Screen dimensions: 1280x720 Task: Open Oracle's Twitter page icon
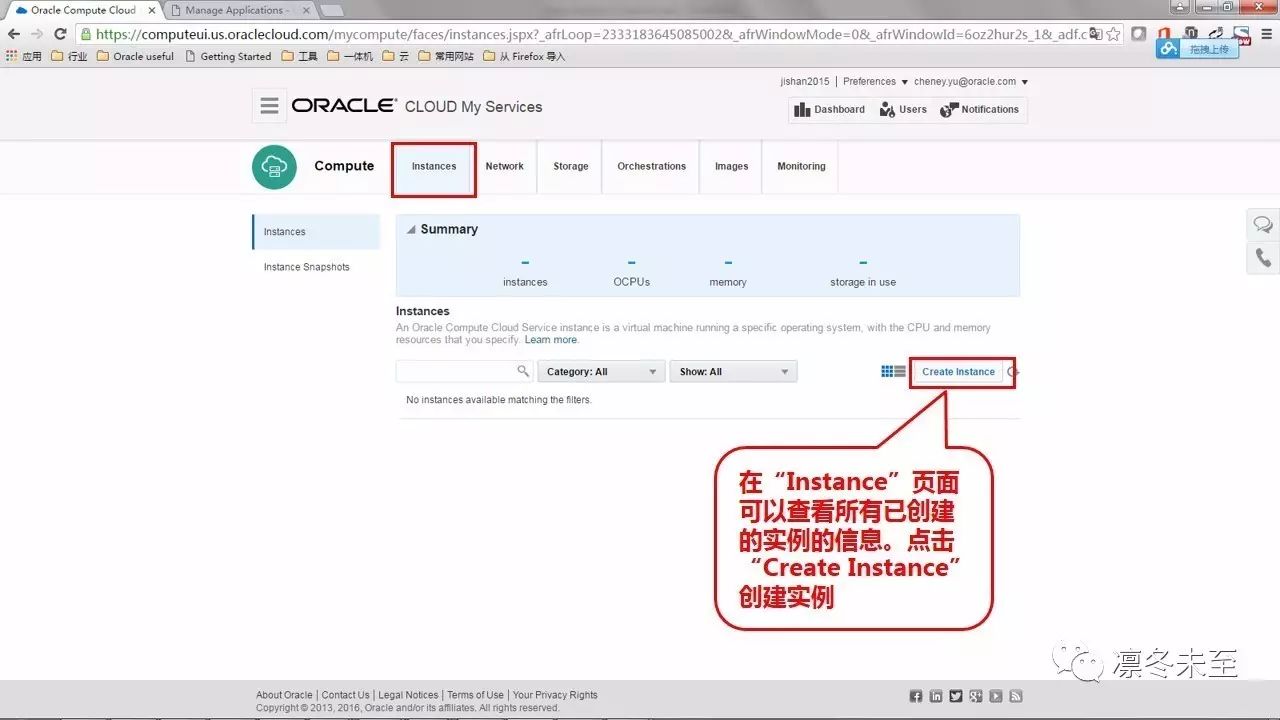click(956, 696)
